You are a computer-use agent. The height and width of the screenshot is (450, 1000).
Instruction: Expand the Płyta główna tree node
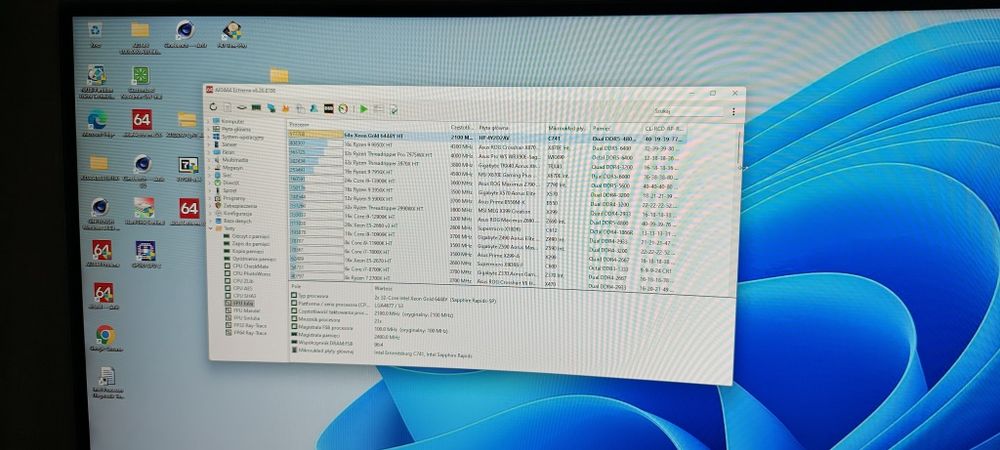(x=209, y=129)
